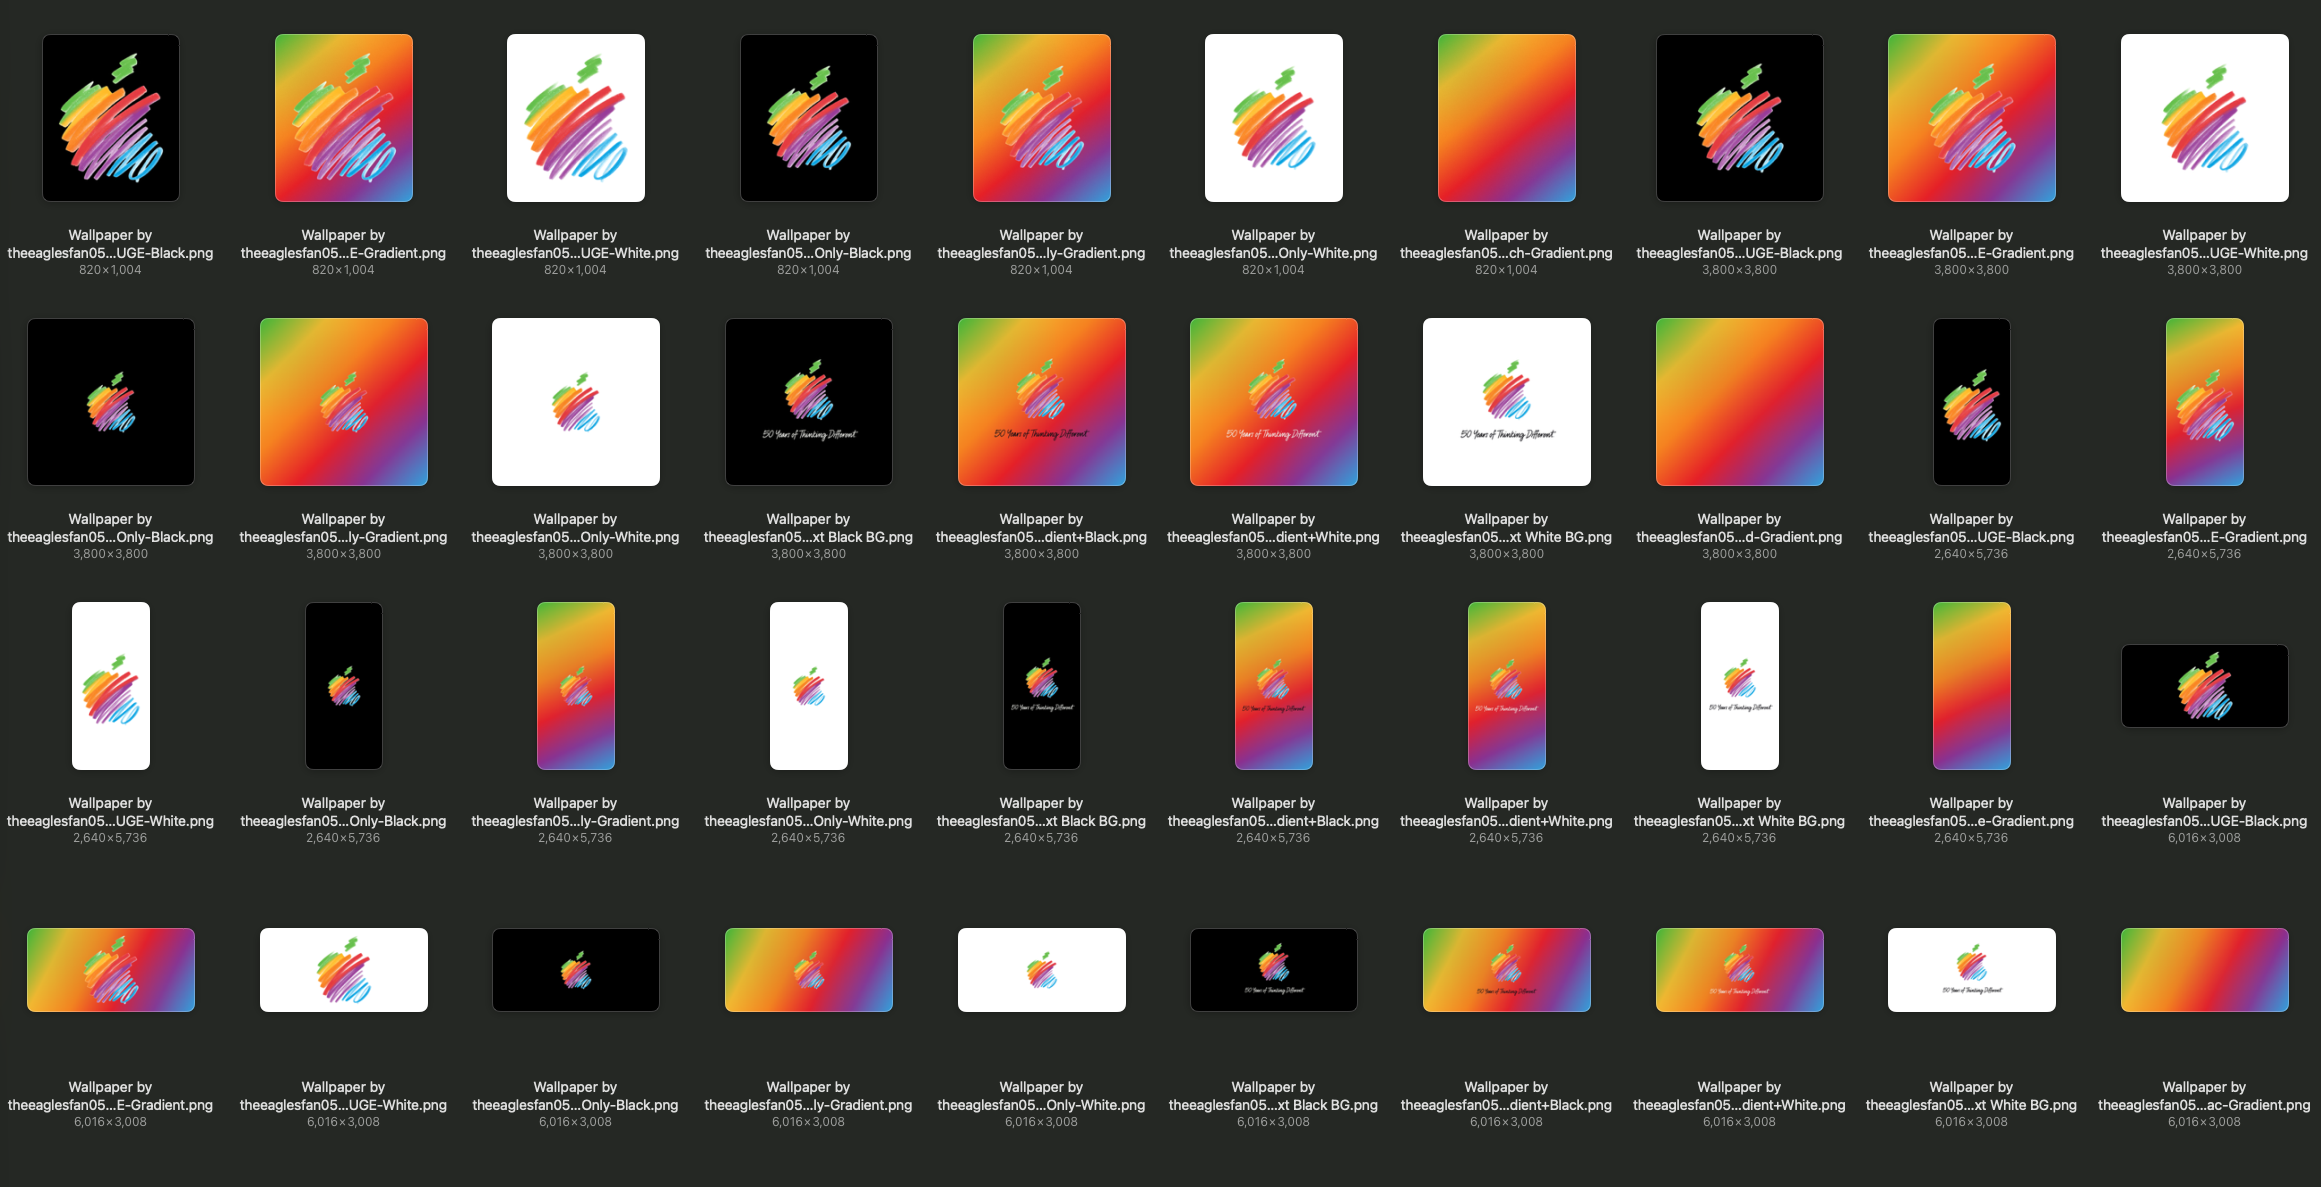Choose the 'xt Black BG' thumbnail captioned 3,800×3,800
The width and height of the screenshot is (2321, 1187).
pos(809,402)
